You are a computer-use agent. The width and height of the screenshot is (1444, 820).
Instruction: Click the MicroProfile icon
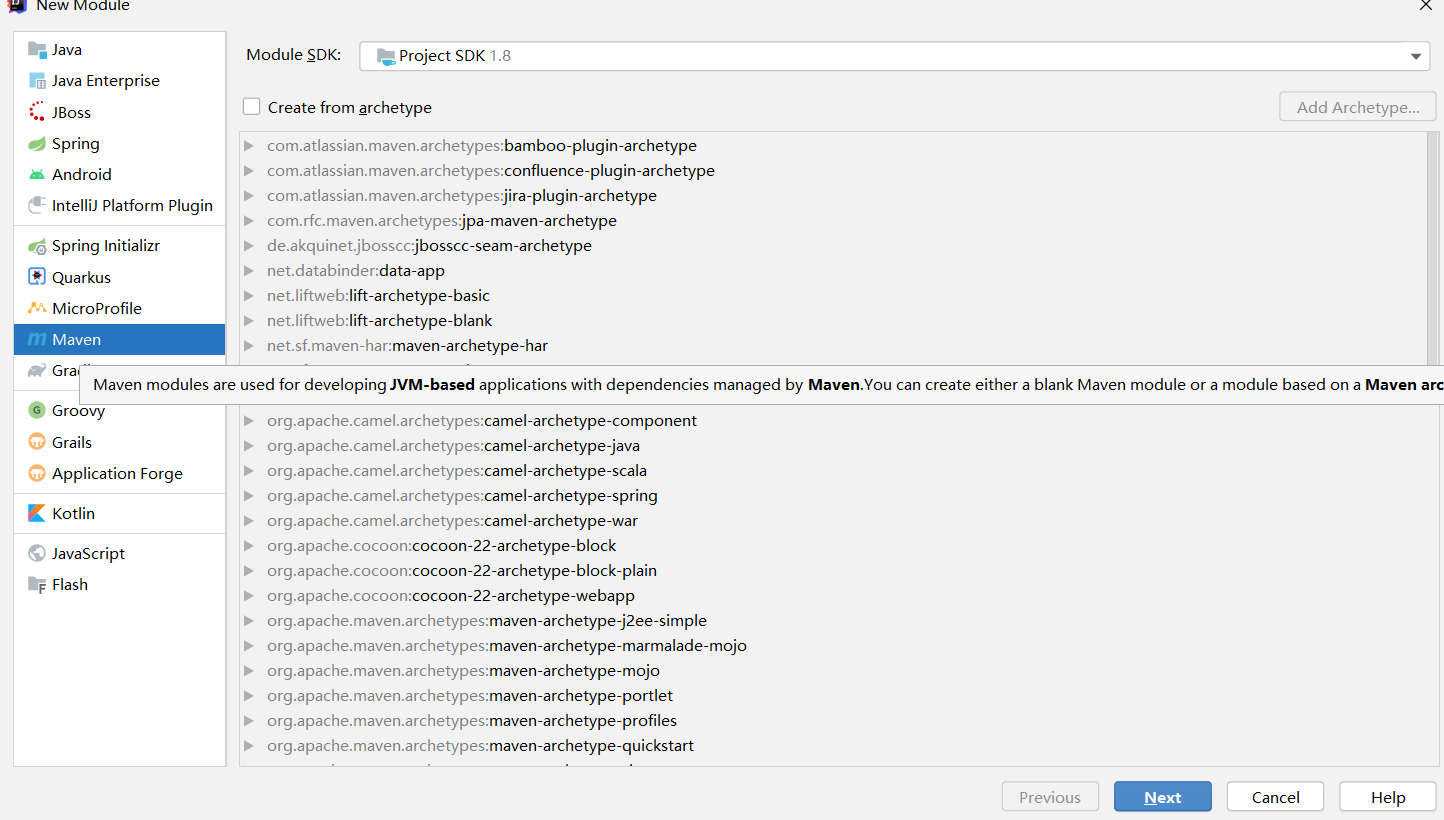(x=37, y=308)
